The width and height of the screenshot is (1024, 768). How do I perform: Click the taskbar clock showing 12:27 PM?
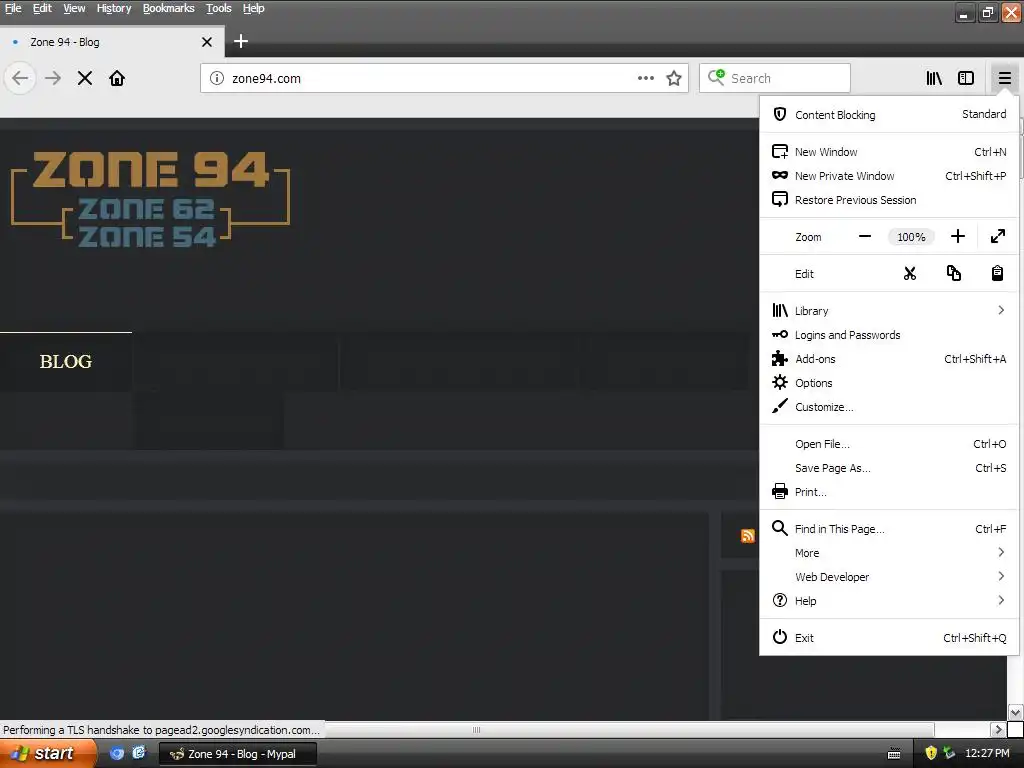(x=987, y=754)
